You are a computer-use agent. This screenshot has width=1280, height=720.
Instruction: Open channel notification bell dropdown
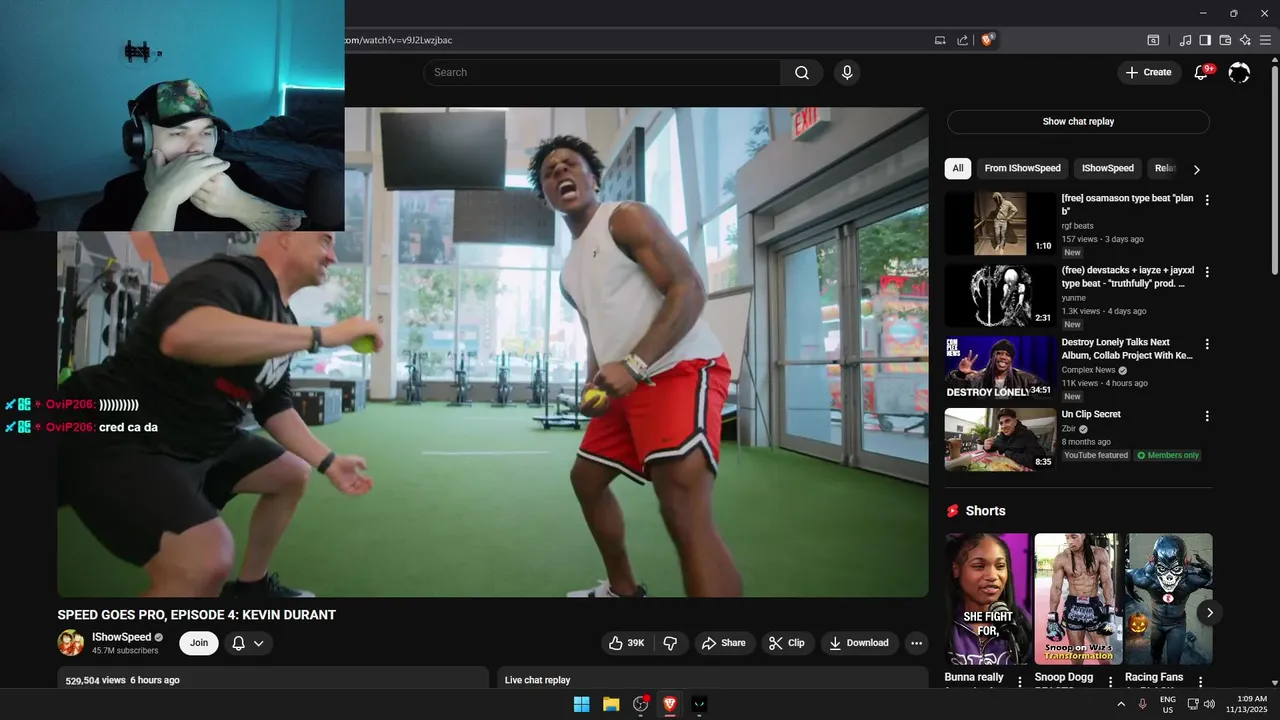tap(248, 643)
